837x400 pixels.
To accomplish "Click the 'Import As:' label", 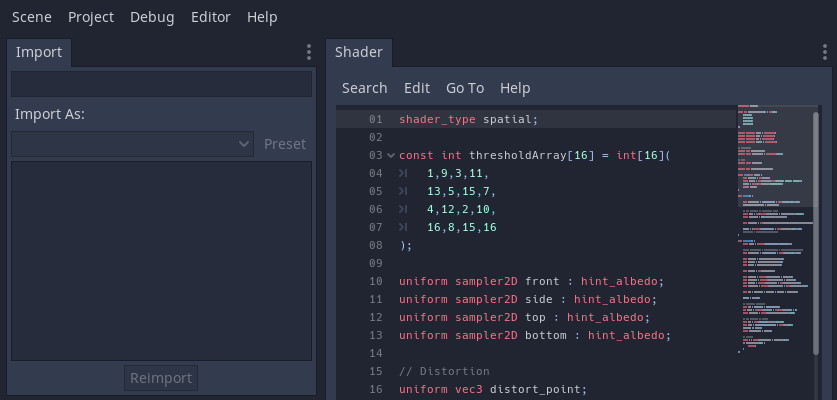I will [50, 114].
